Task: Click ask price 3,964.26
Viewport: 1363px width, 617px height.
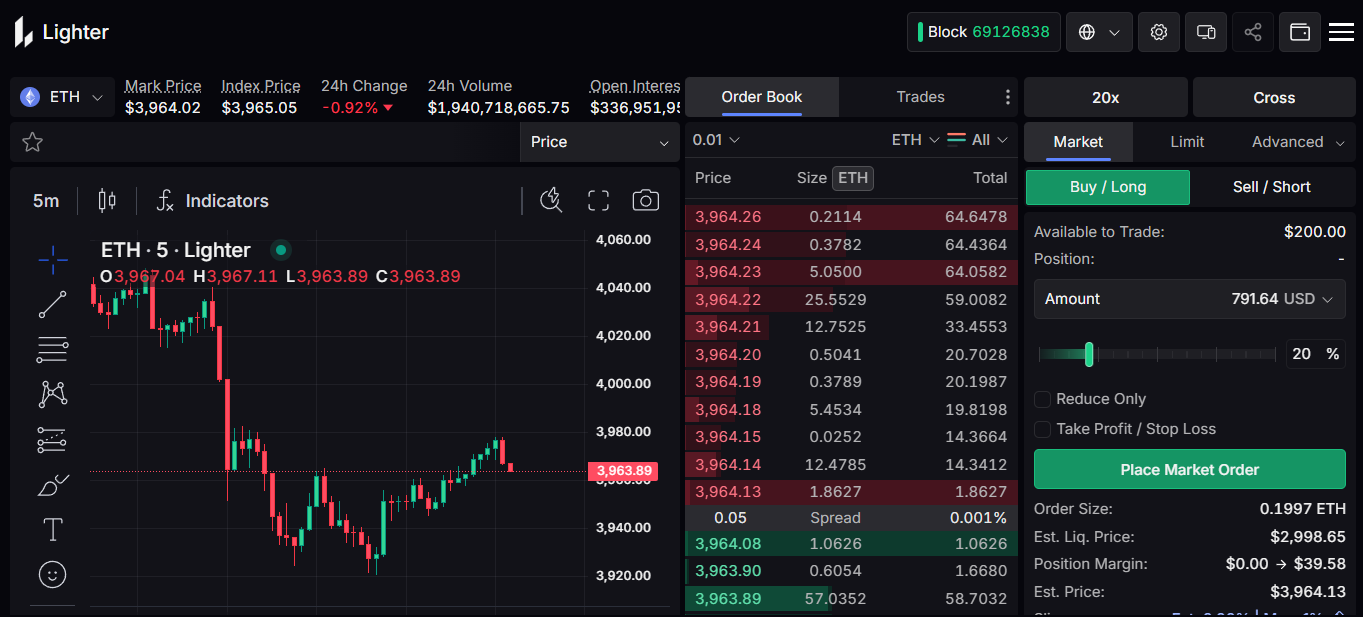Action: click(x=728, y=217)
